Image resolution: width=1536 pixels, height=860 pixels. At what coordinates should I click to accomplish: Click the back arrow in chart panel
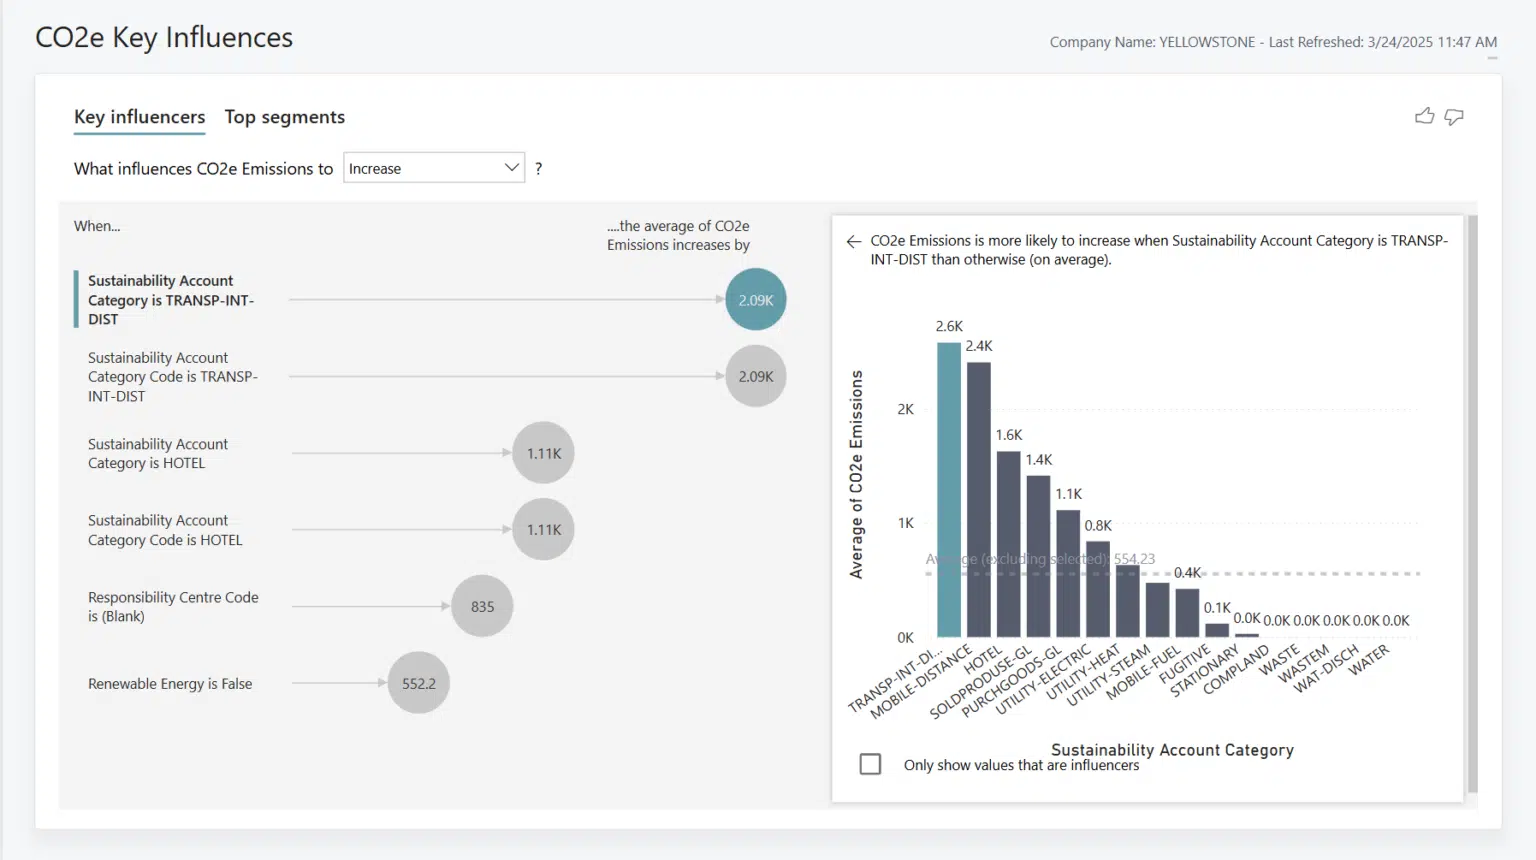pyautogui.click(x=853, y=241)
